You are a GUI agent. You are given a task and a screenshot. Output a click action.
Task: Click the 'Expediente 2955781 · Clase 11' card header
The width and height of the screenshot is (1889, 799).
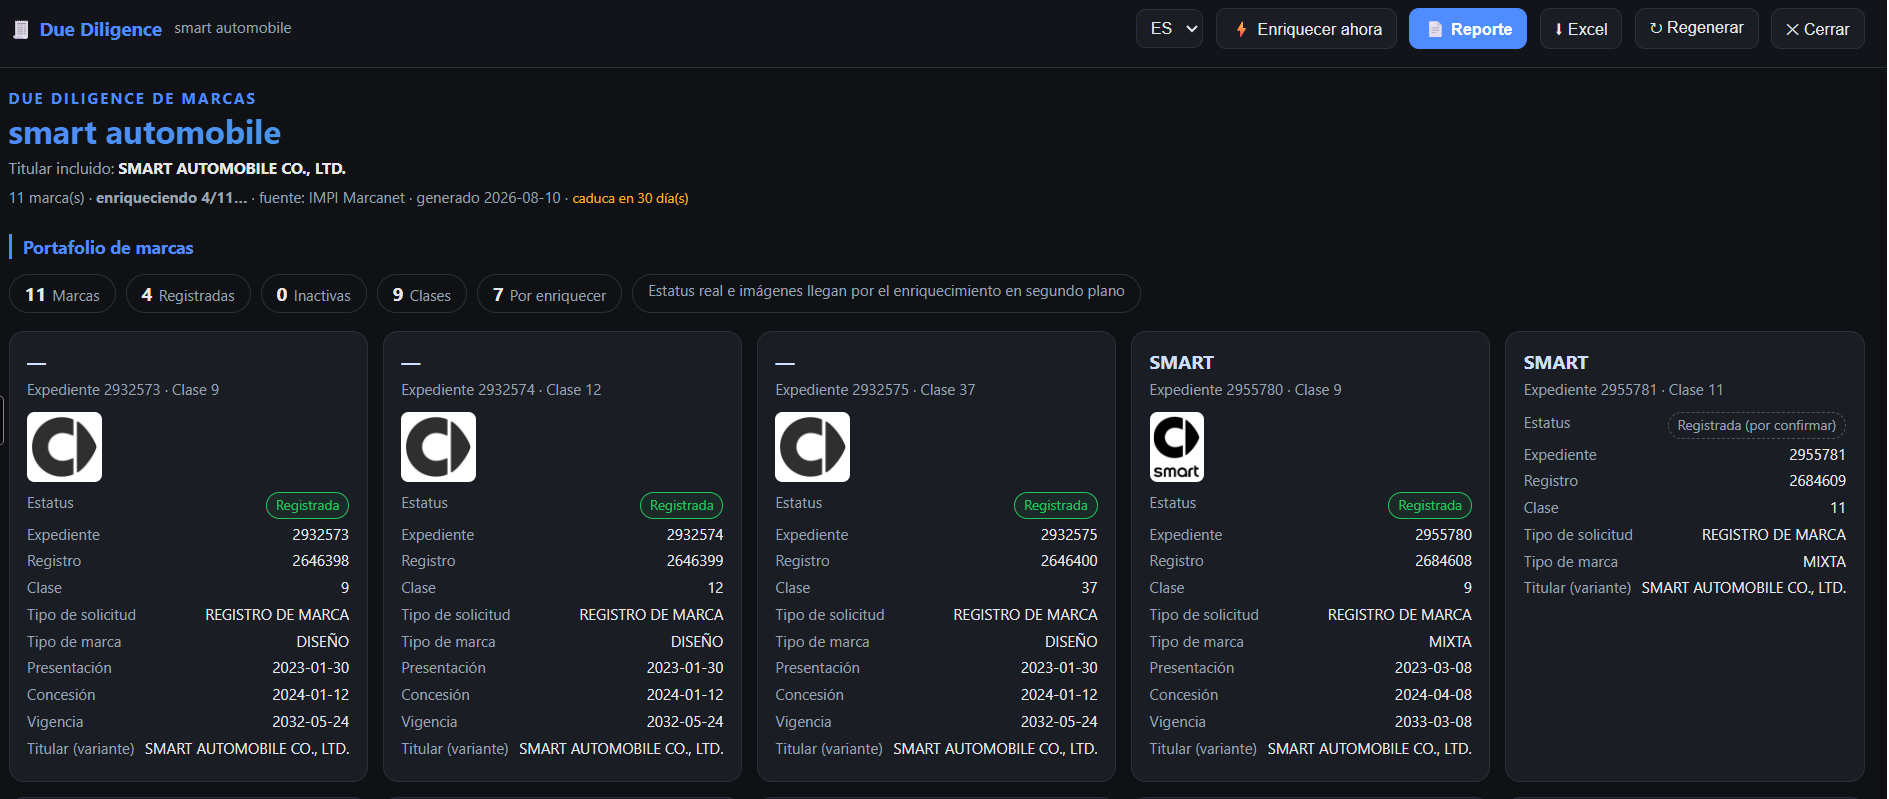click(1624, 390)
